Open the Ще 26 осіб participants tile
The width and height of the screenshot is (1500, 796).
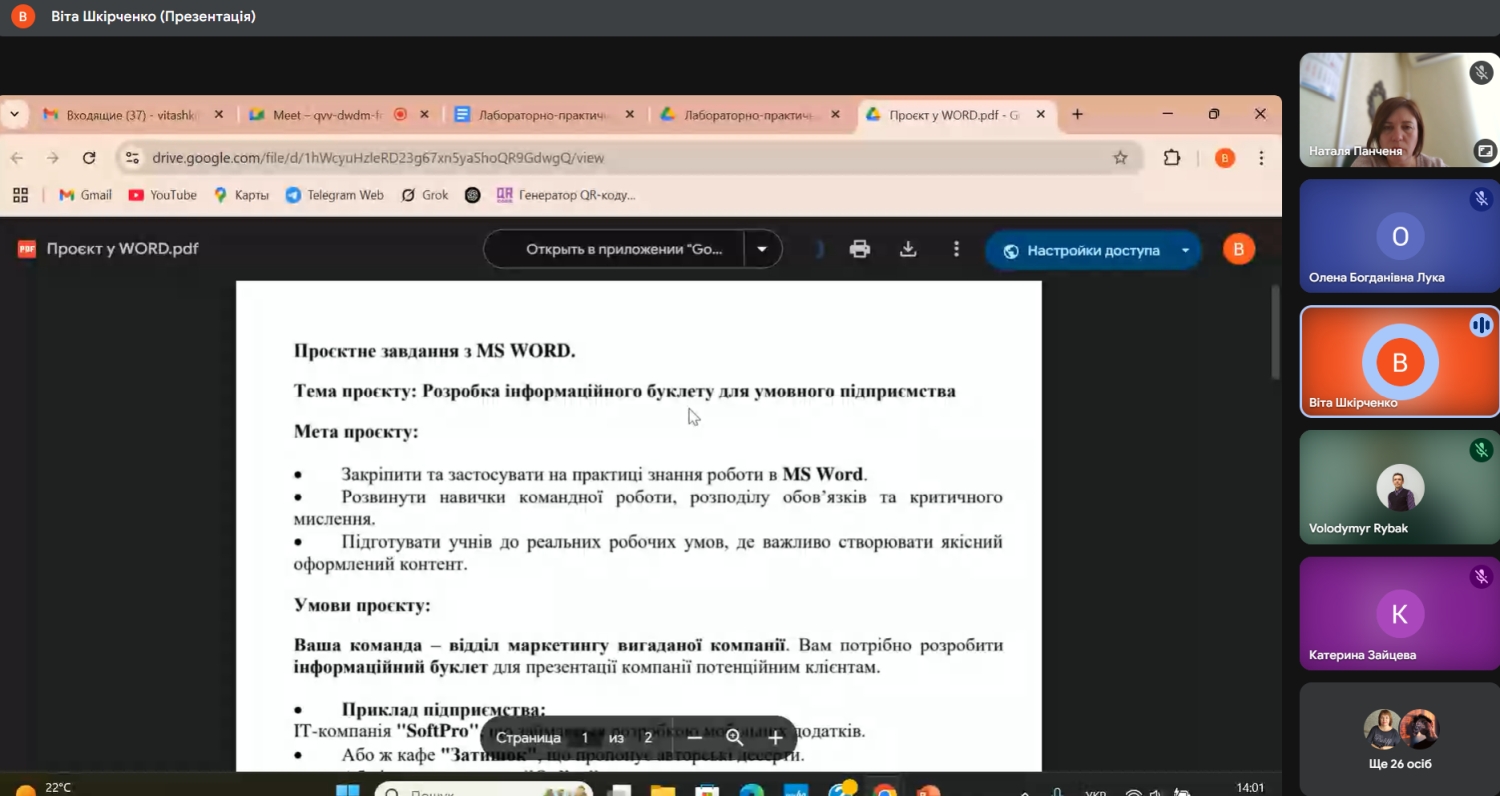pos(1399,740)
